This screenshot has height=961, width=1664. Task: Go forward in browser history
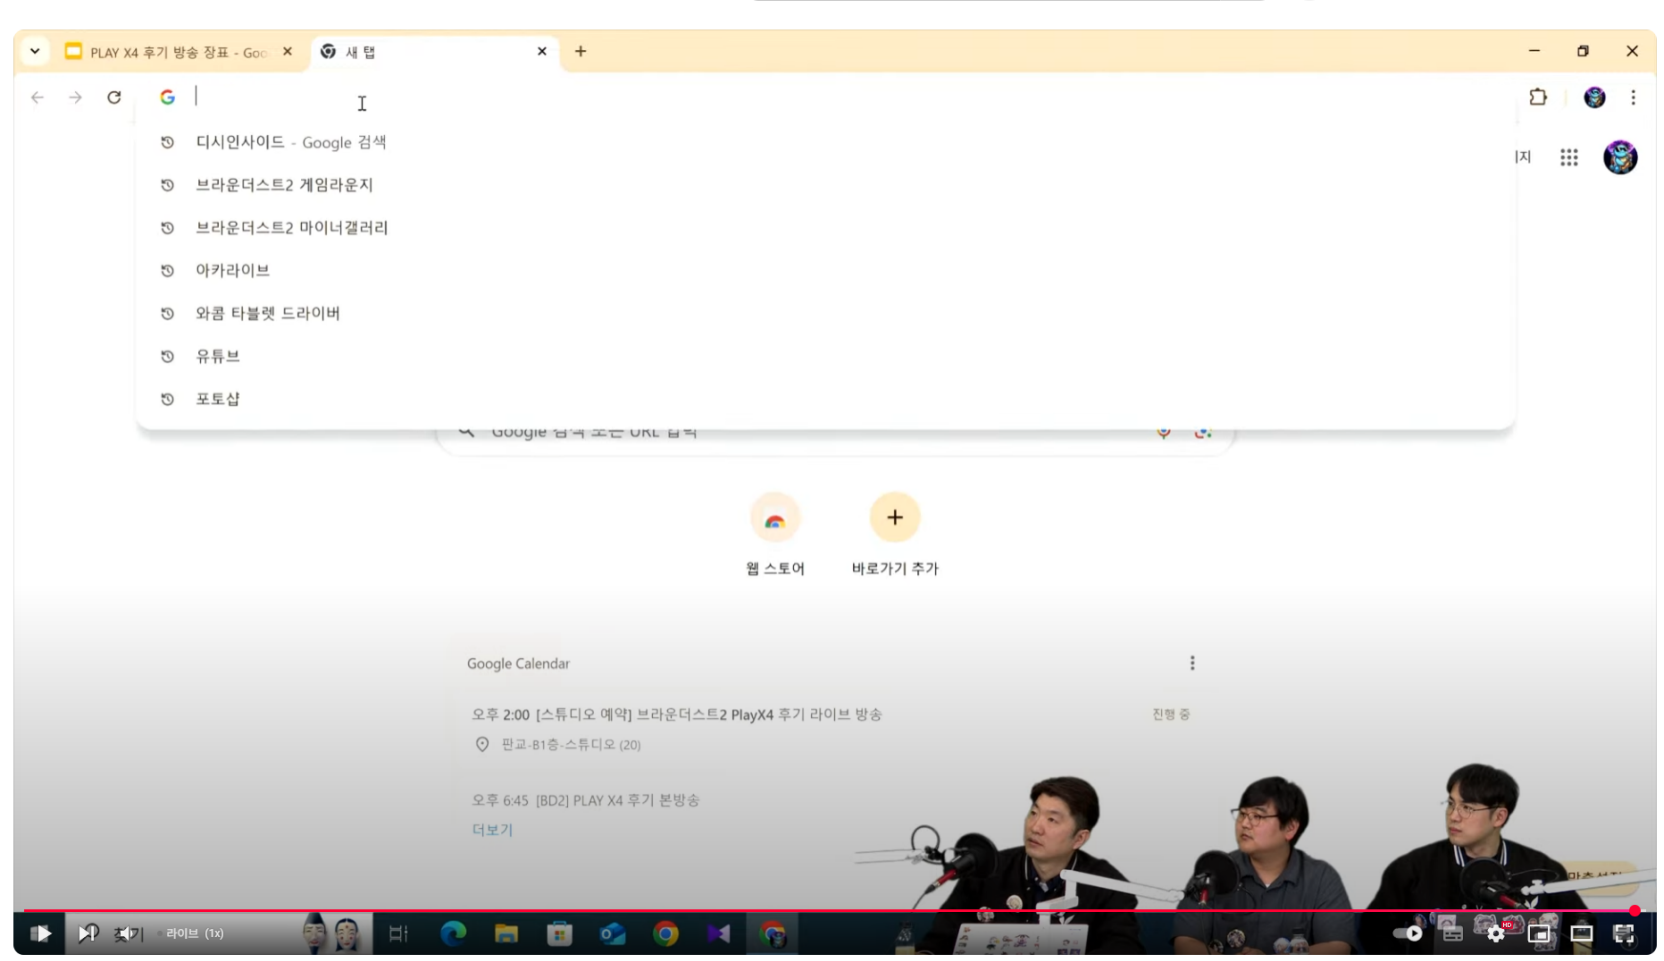[75, 97]
